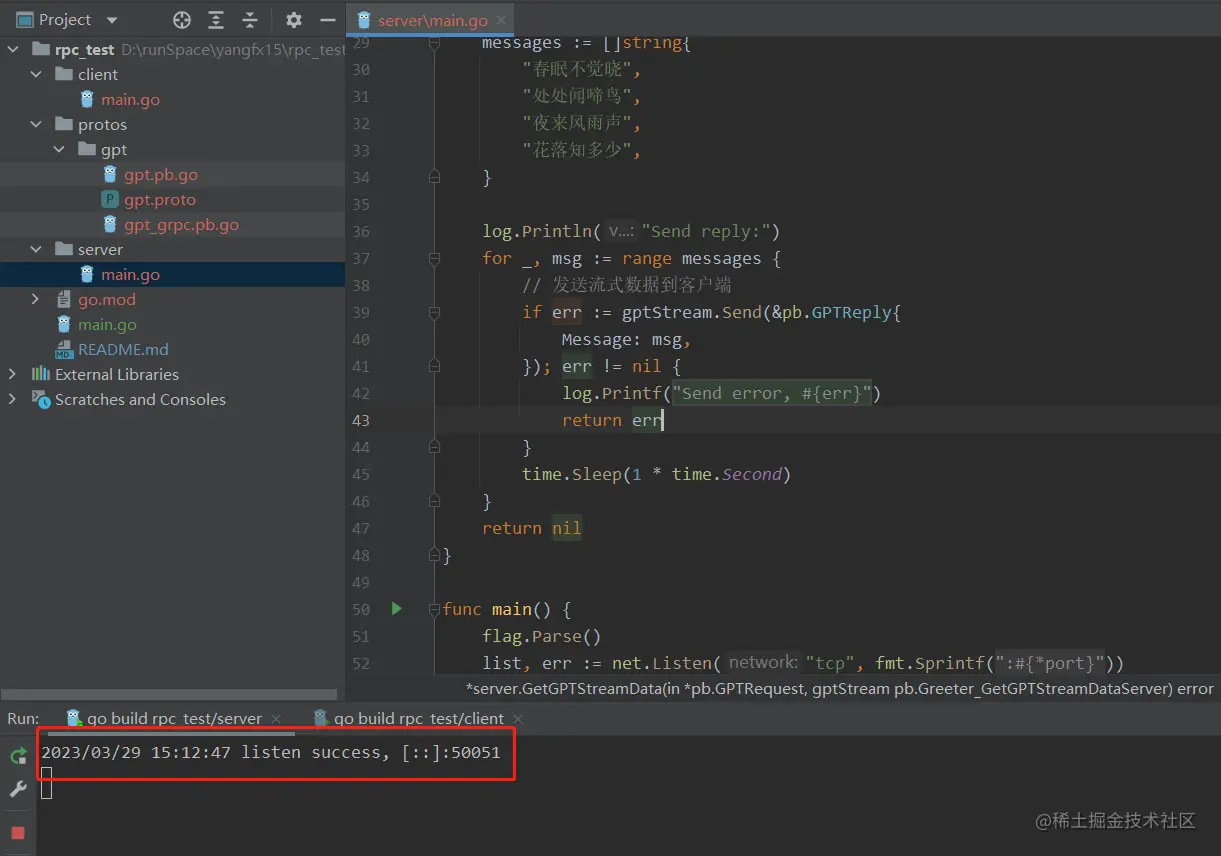Viewport: 1221px width, 856px height.
Task: Toggle the fold marker at line 37 for loop
Action: click(x=434, y=258)
